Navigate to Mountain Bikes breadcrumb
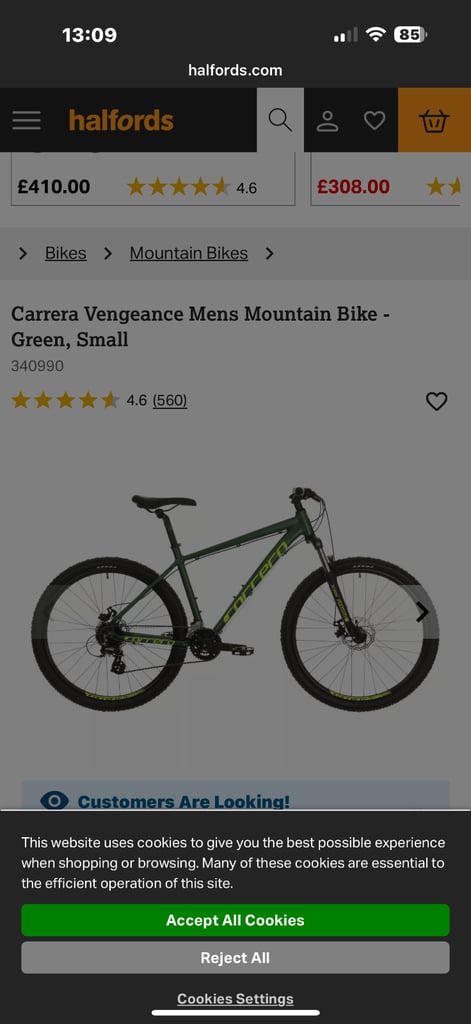The image size is (471, 1024). (189, 253)
